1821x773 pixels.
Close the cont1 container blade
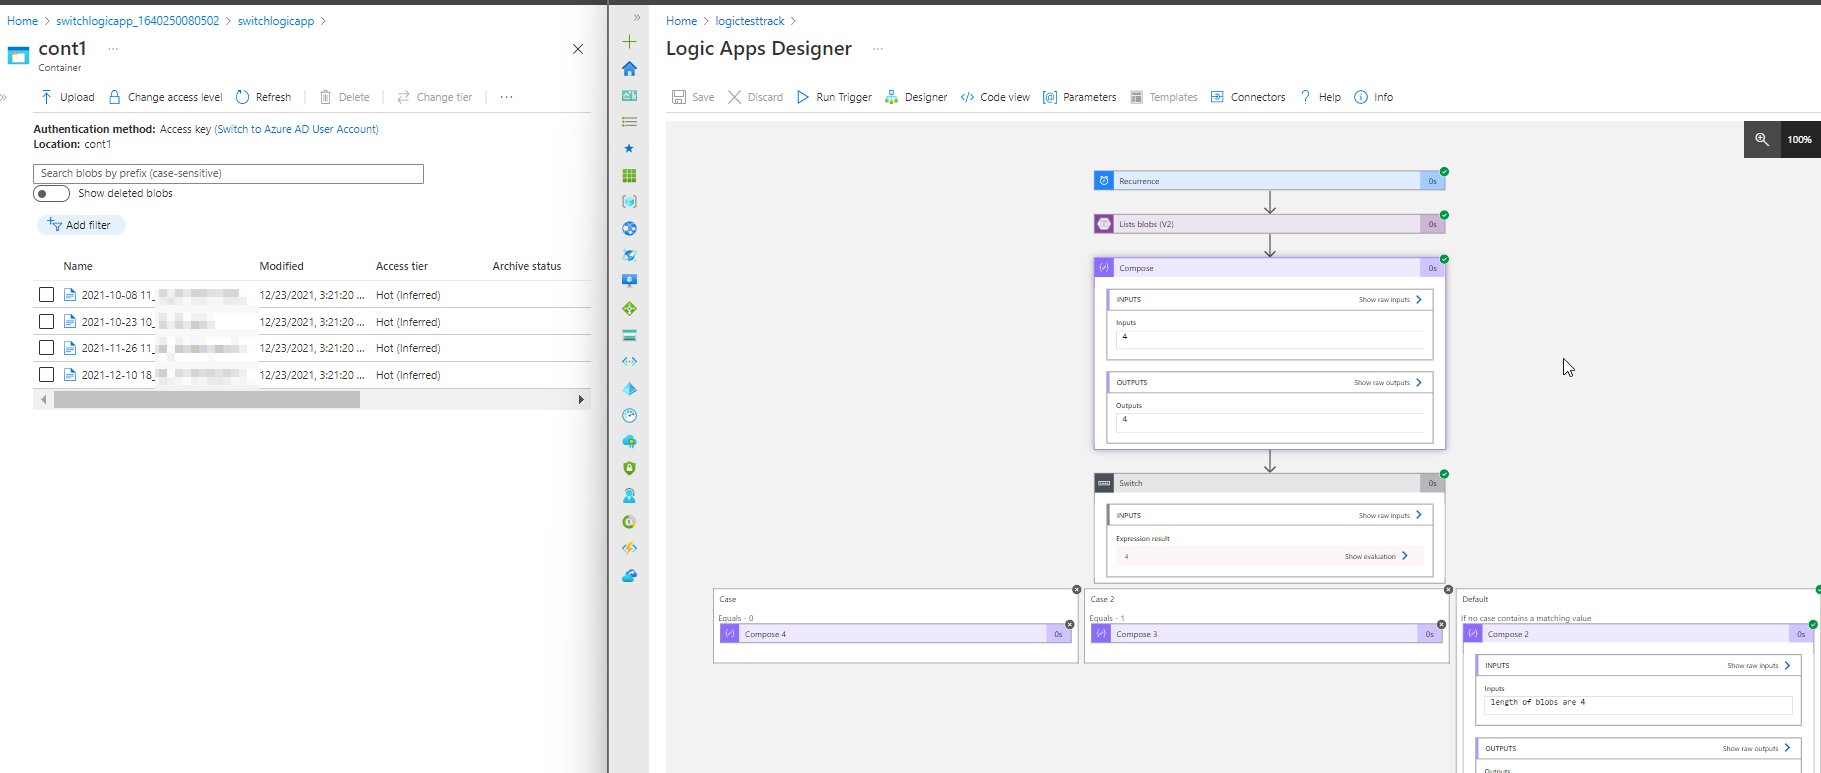coord(577,49)
